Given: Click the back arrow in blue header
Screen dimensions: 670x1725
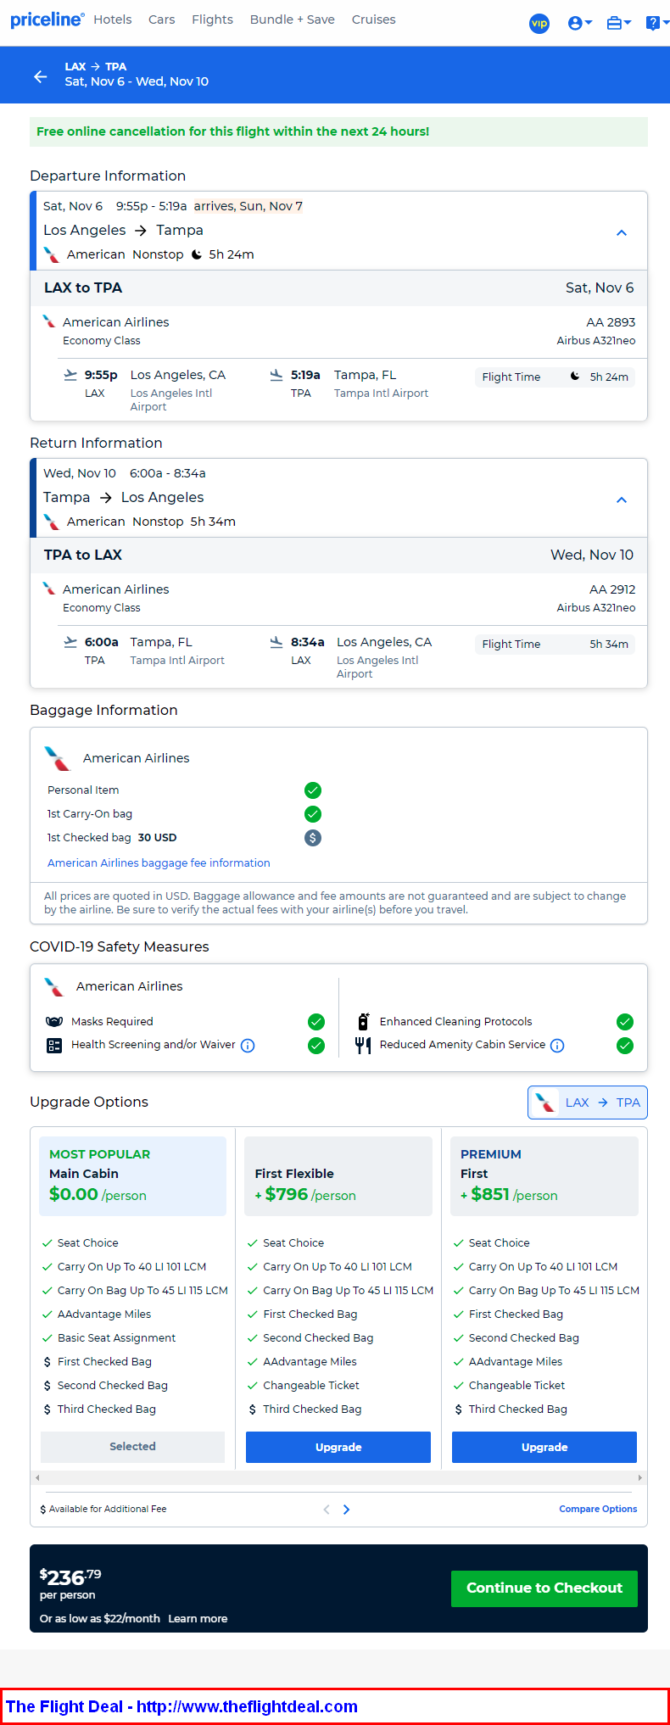Looking at the screenshot, I should click(40, 76).
